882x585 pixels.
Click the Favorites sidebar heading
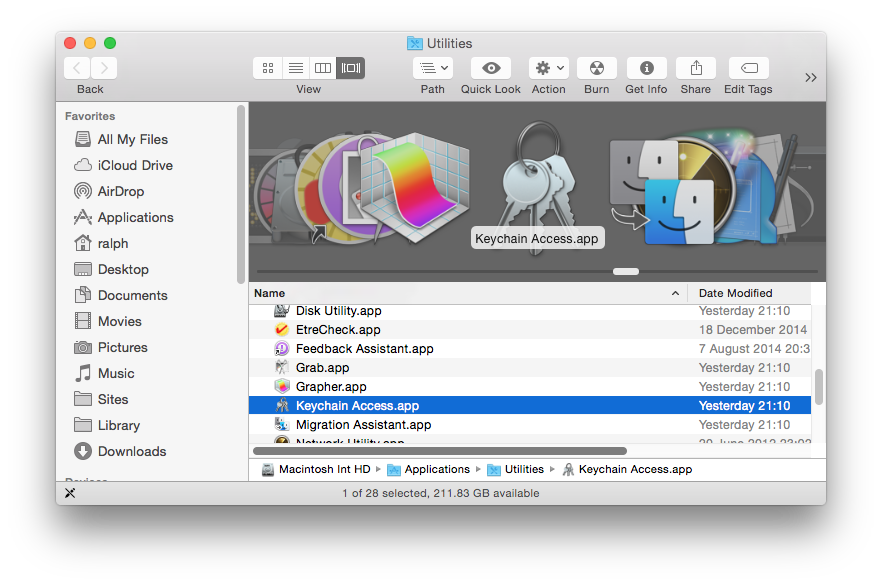[x=90, y=116]
